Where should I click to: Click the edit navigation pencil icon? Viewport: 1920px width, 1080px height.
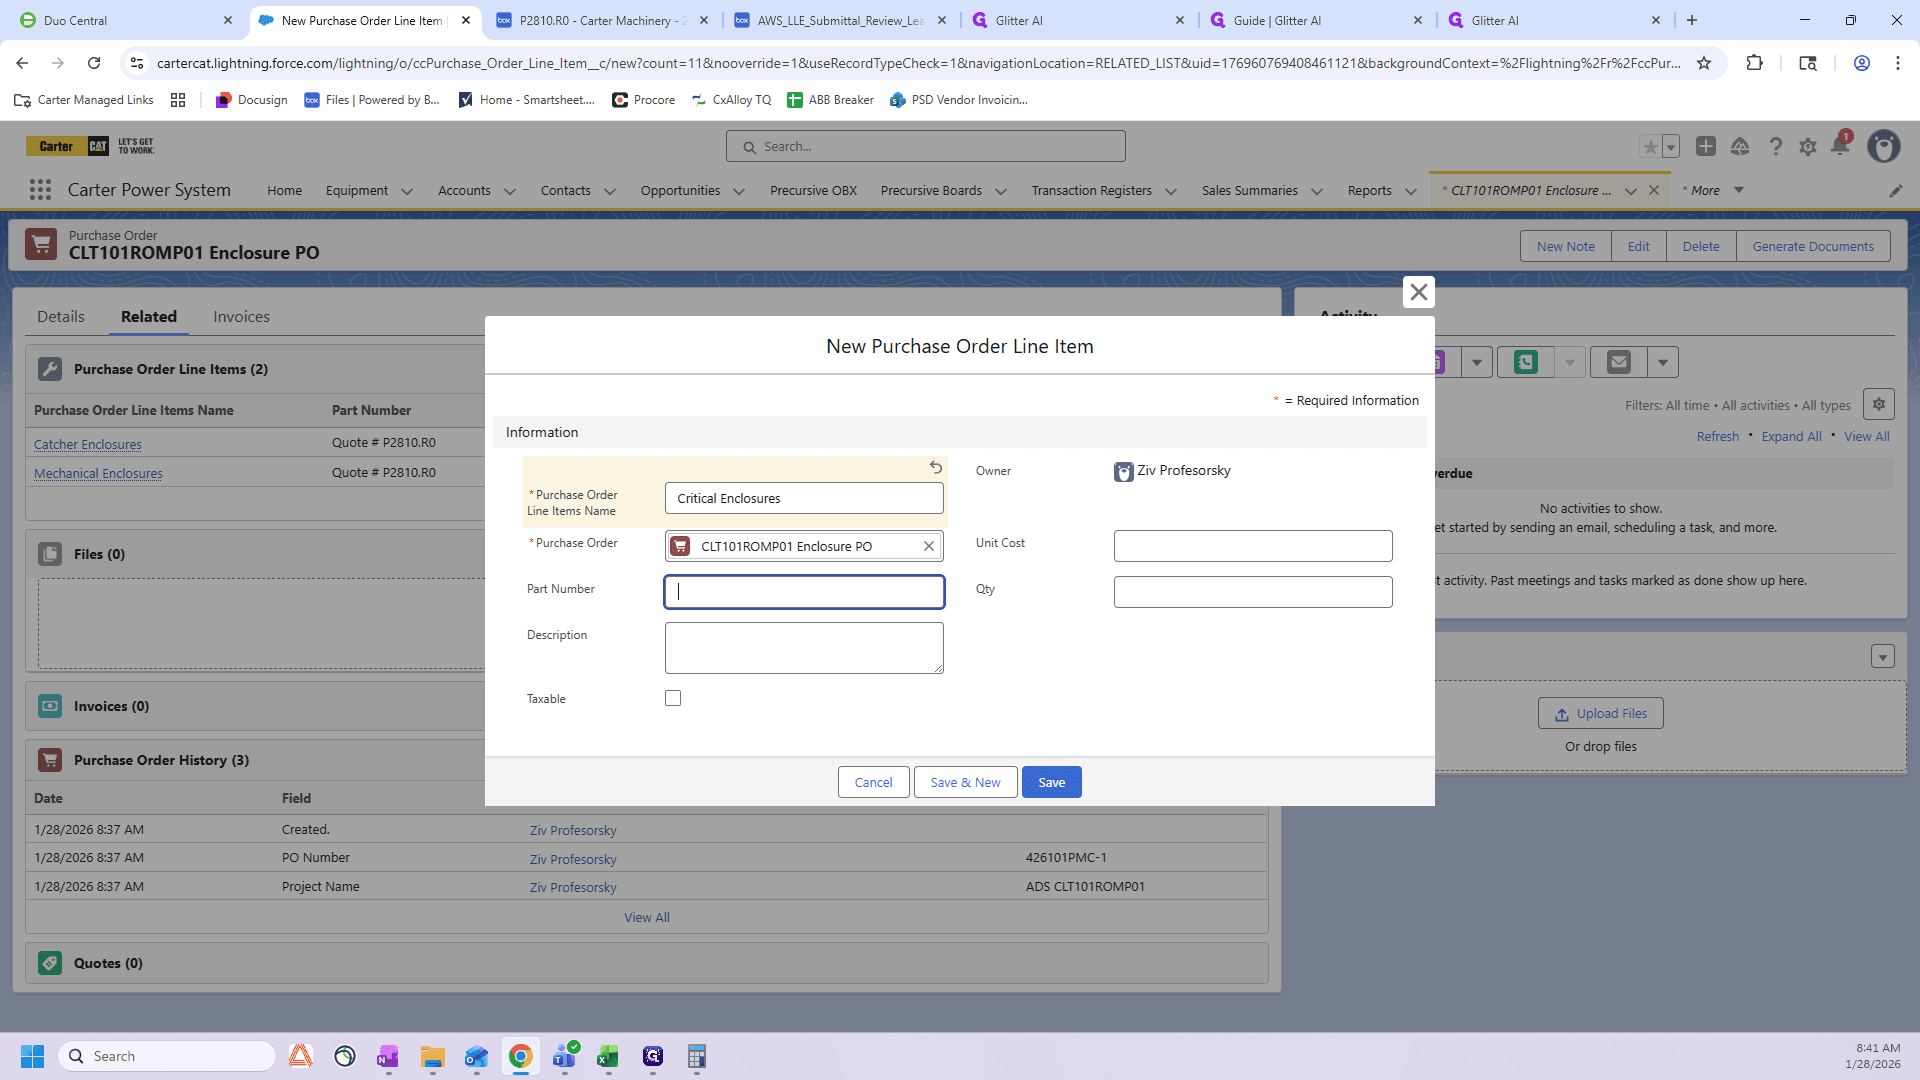tap(1895, 191)
